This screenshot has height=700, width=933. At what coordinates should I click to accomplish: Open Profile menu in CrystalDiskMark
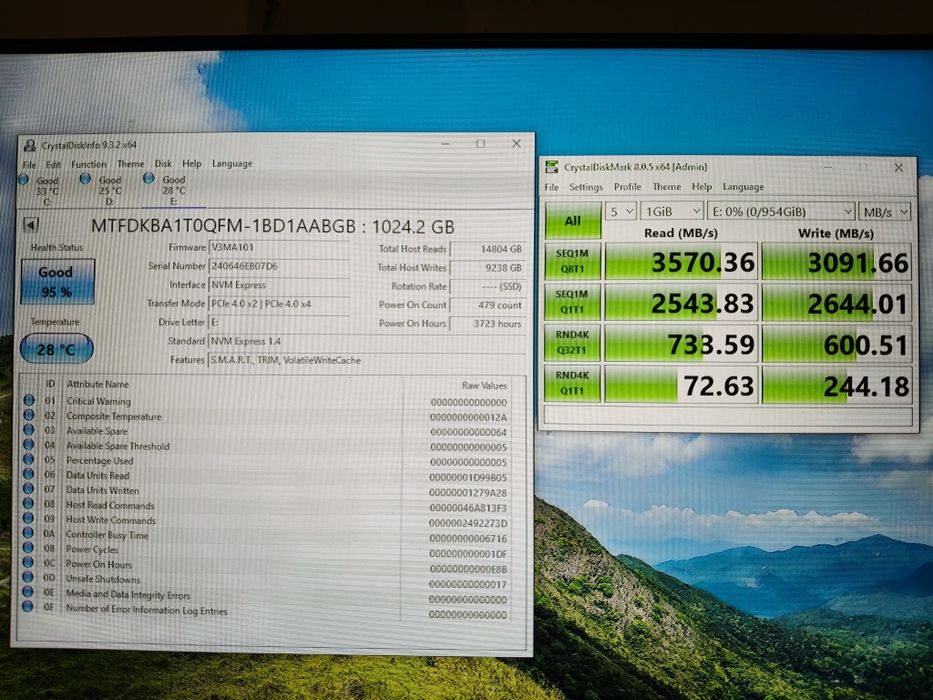(628, 187)
